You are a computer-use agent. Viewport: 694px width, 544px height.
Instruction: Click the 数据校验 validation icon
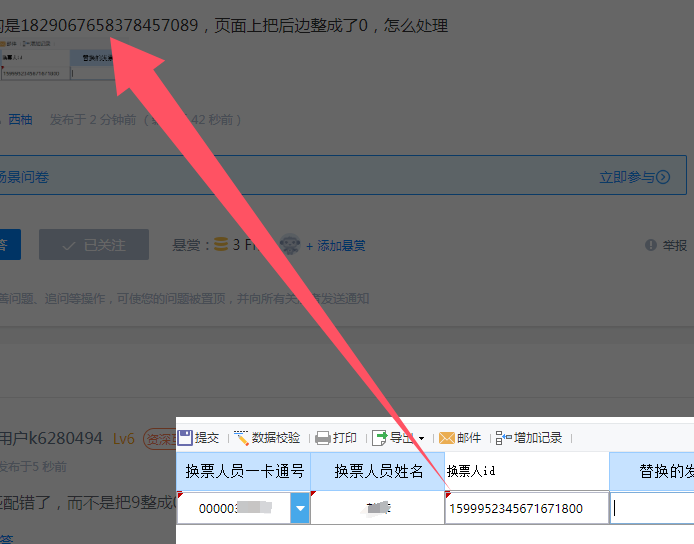[241, 438]
